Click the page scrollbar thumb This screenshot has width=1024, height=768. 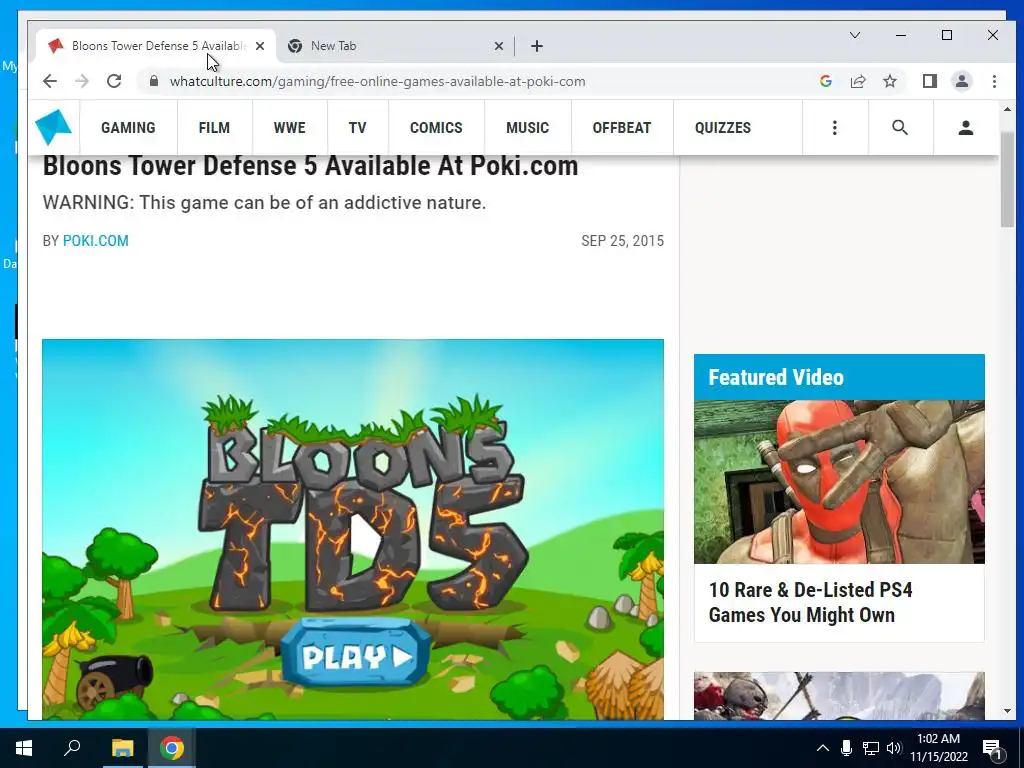1007,182
